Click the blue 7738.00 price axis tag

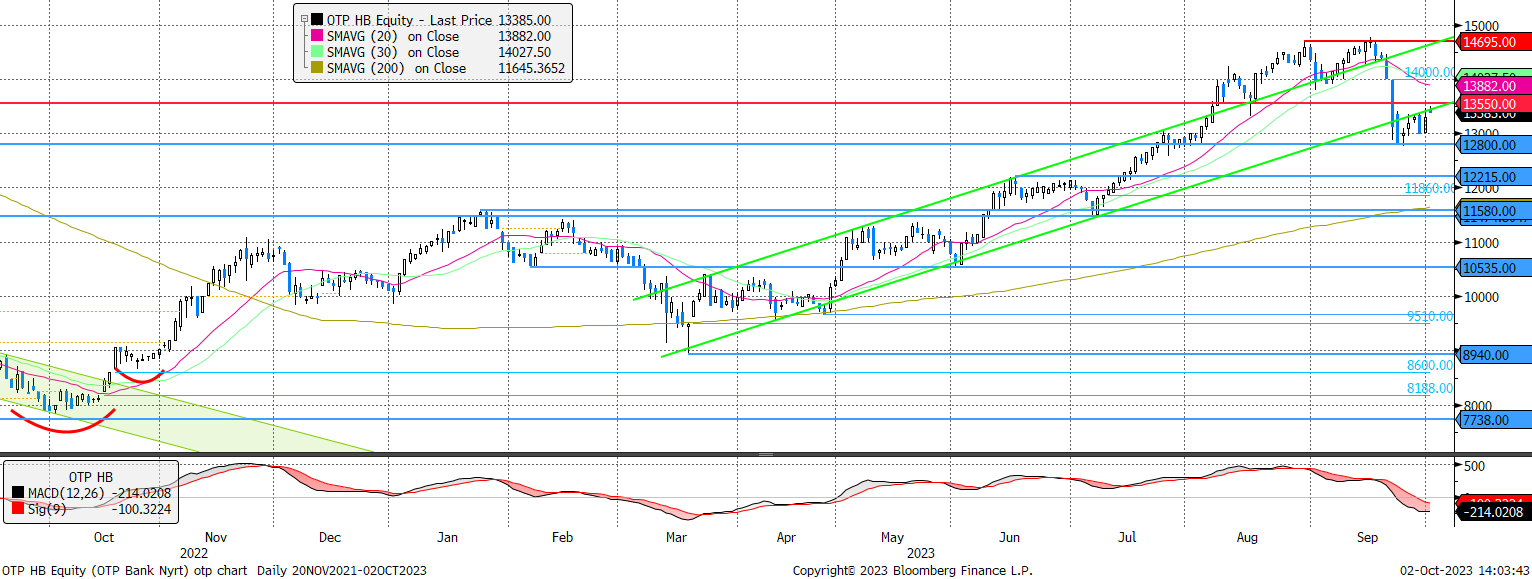tap(1493, 420)
